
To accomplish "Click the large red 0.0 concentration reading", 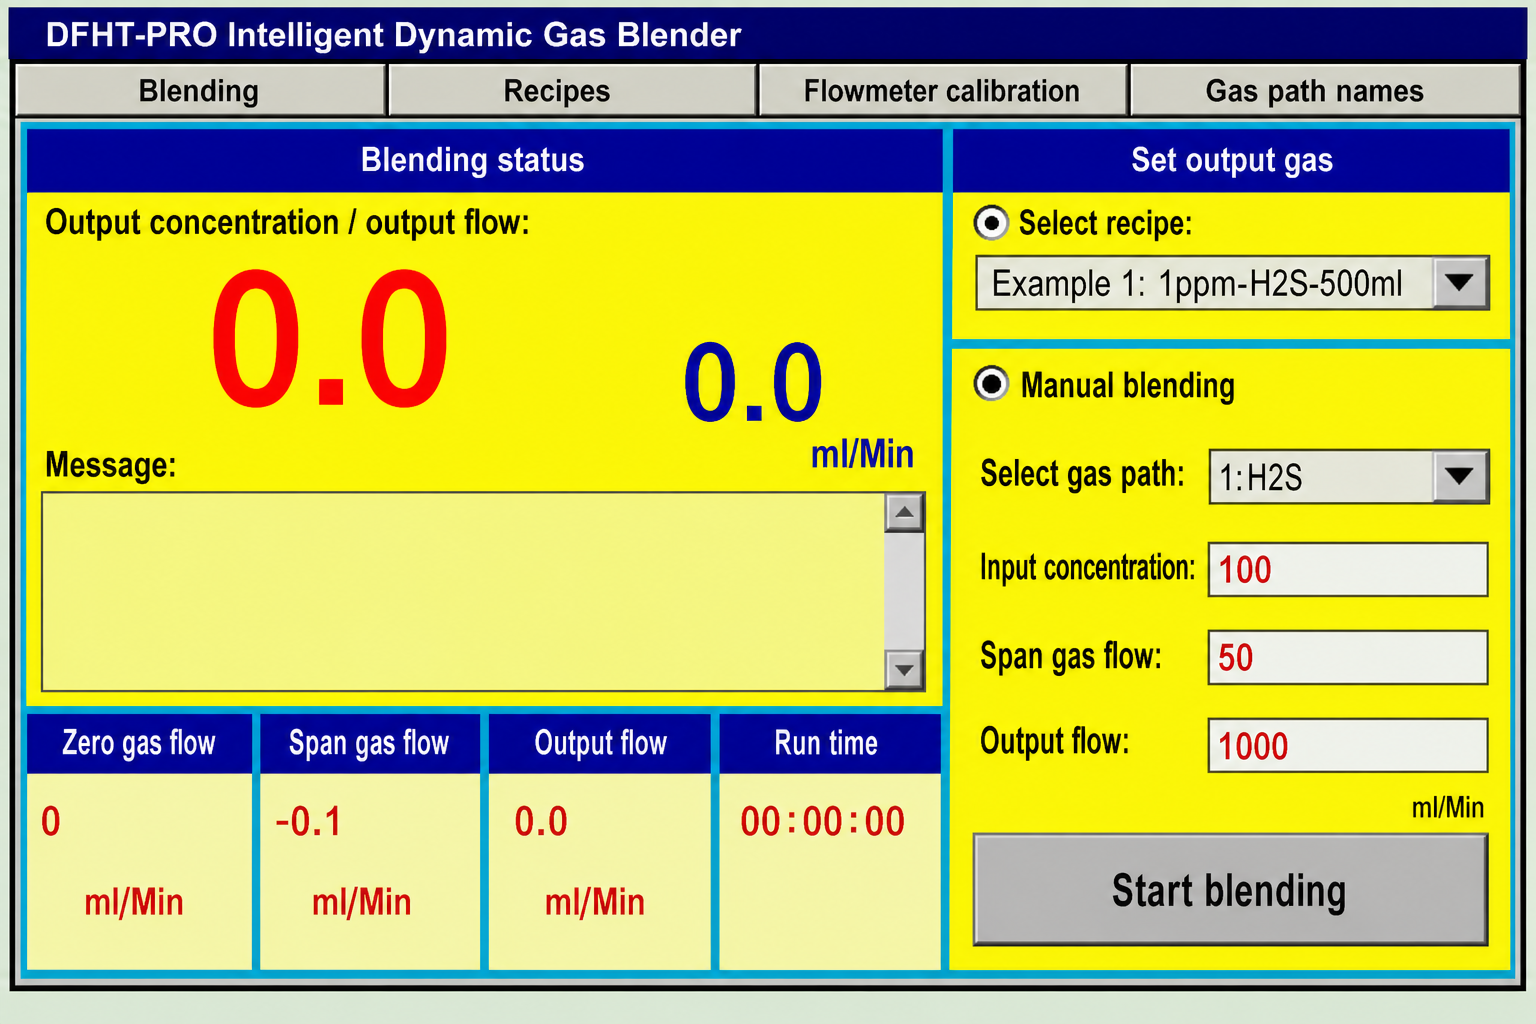I will (x=330, y=340).
